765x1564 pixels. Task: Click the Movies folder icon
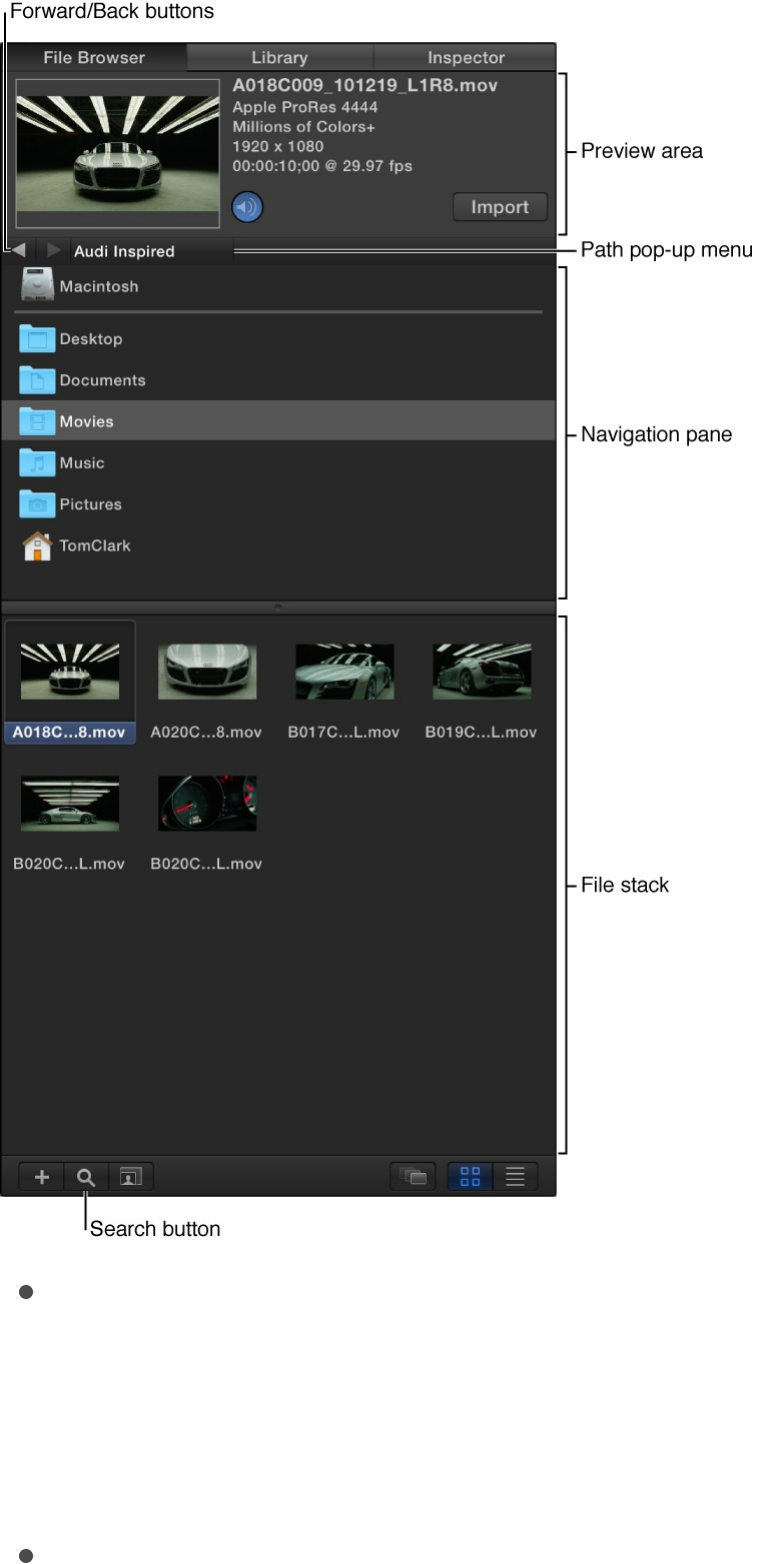(x=37, y=421)
